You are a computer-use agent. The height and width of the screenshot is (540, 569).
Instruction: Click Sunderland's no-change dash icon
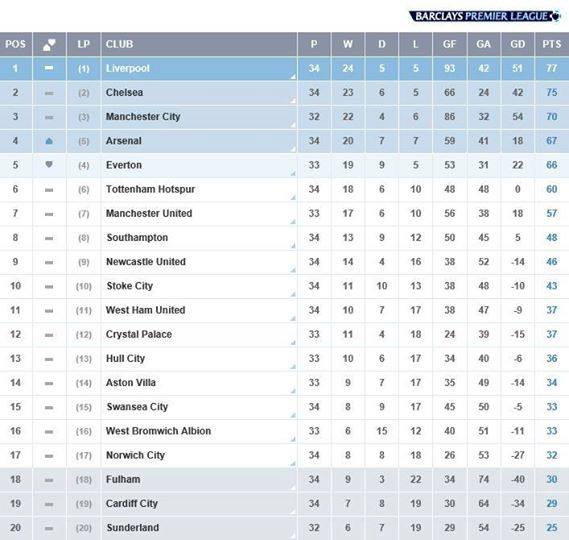click(49, 528)
